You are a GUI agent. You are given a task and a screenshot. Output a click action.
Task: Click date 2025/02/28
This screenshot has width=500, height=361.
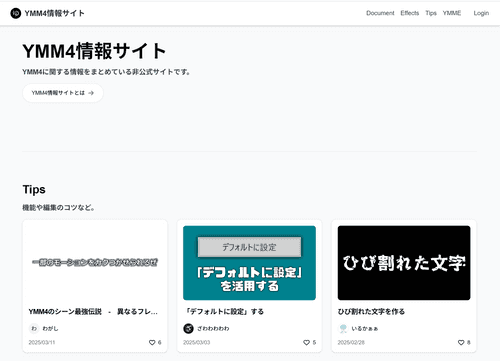pyautogui.click(x=351, y=342)
